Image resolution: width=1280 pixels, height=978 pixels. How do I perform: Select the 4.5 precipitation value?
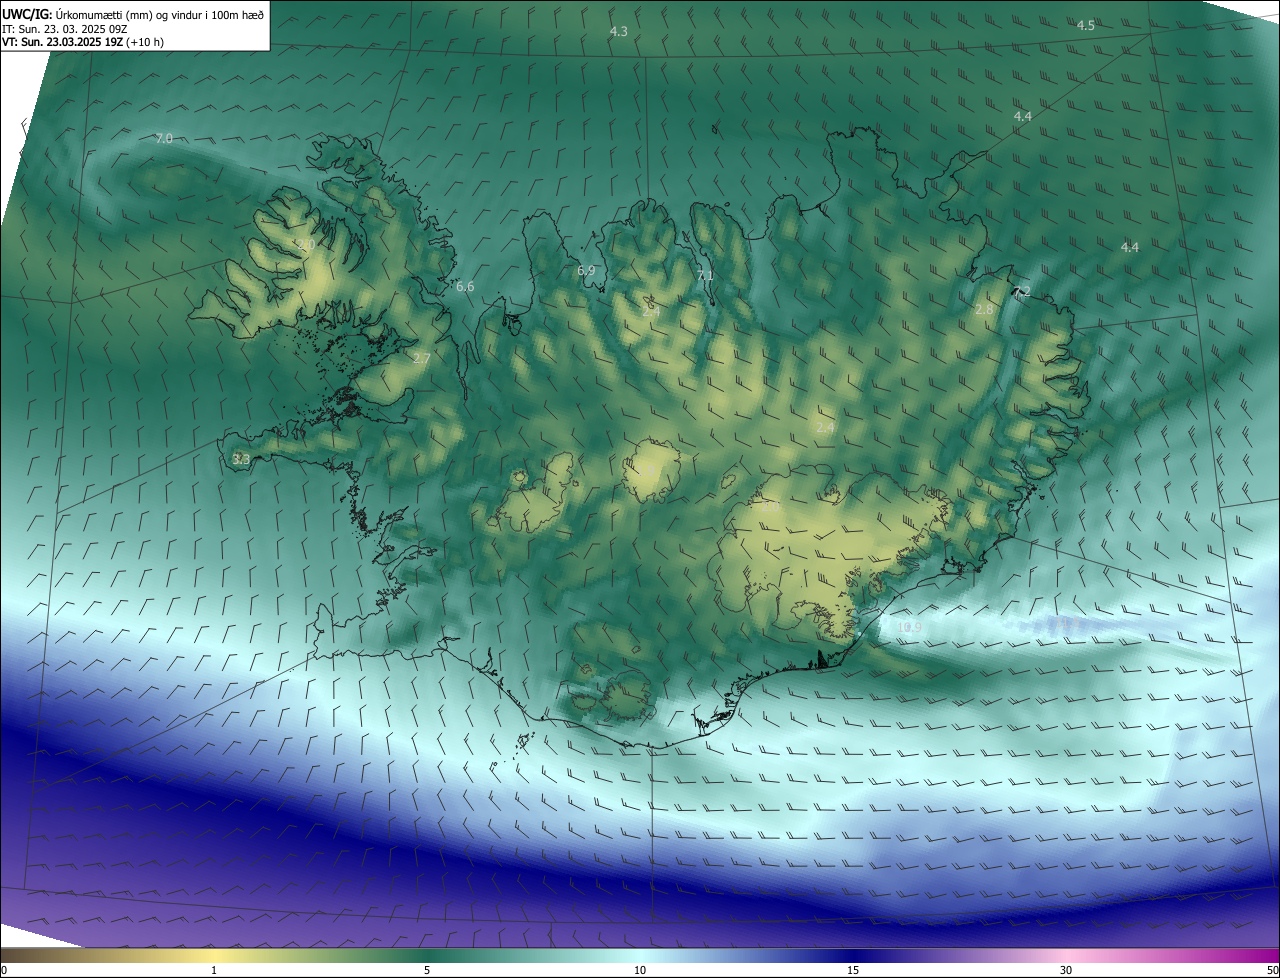[x=1086, y=25]
